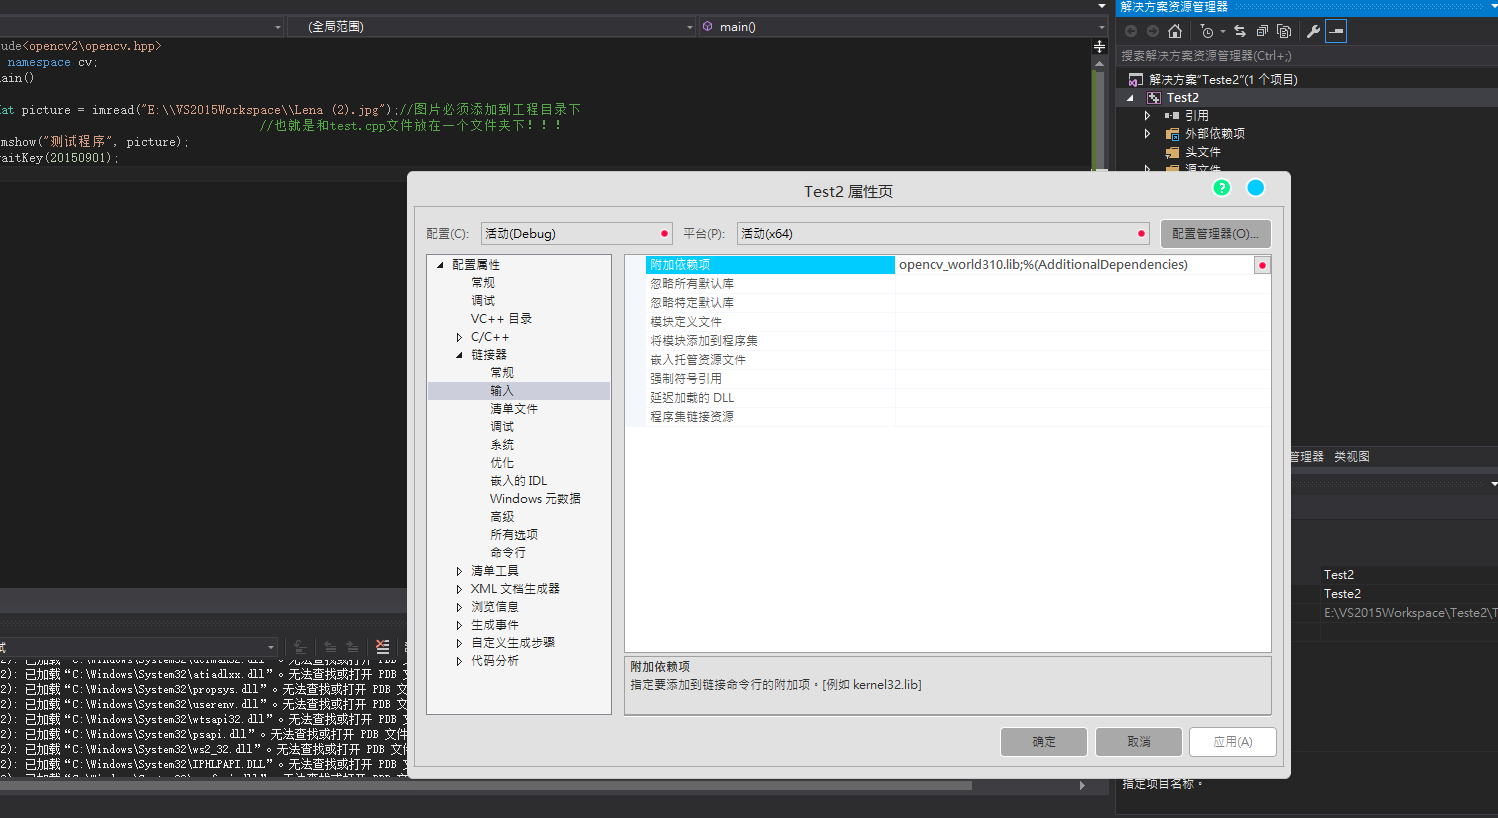The image size is (1498, 818).
Task: Click the 头文件 folder icon
Action: click(1172, 152)
